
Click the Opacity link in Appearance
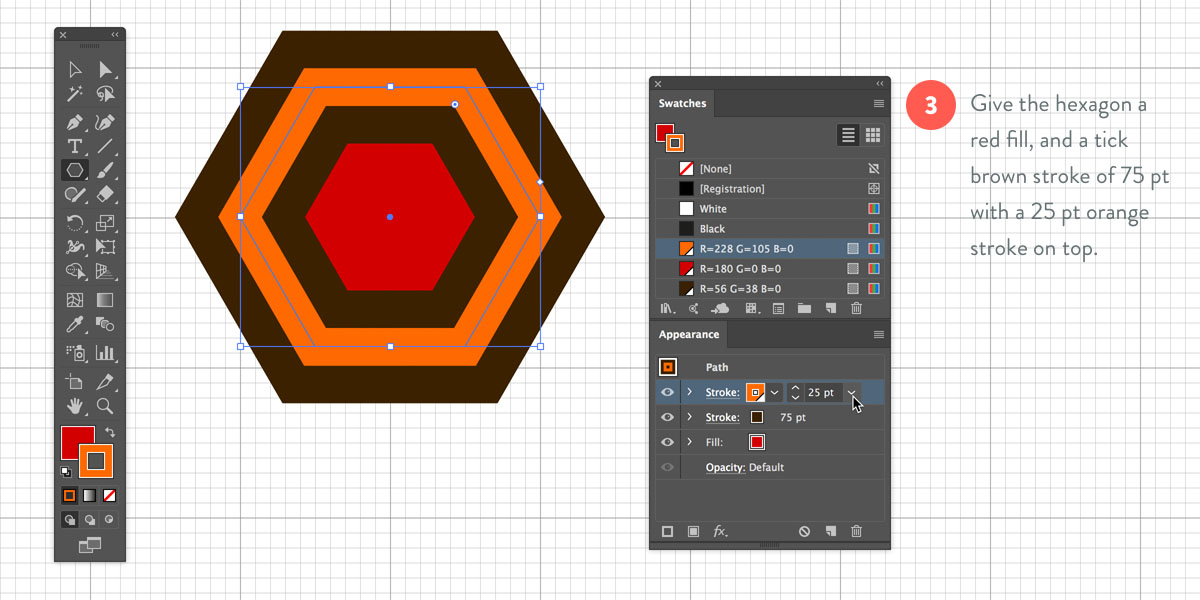coord(725,467)
